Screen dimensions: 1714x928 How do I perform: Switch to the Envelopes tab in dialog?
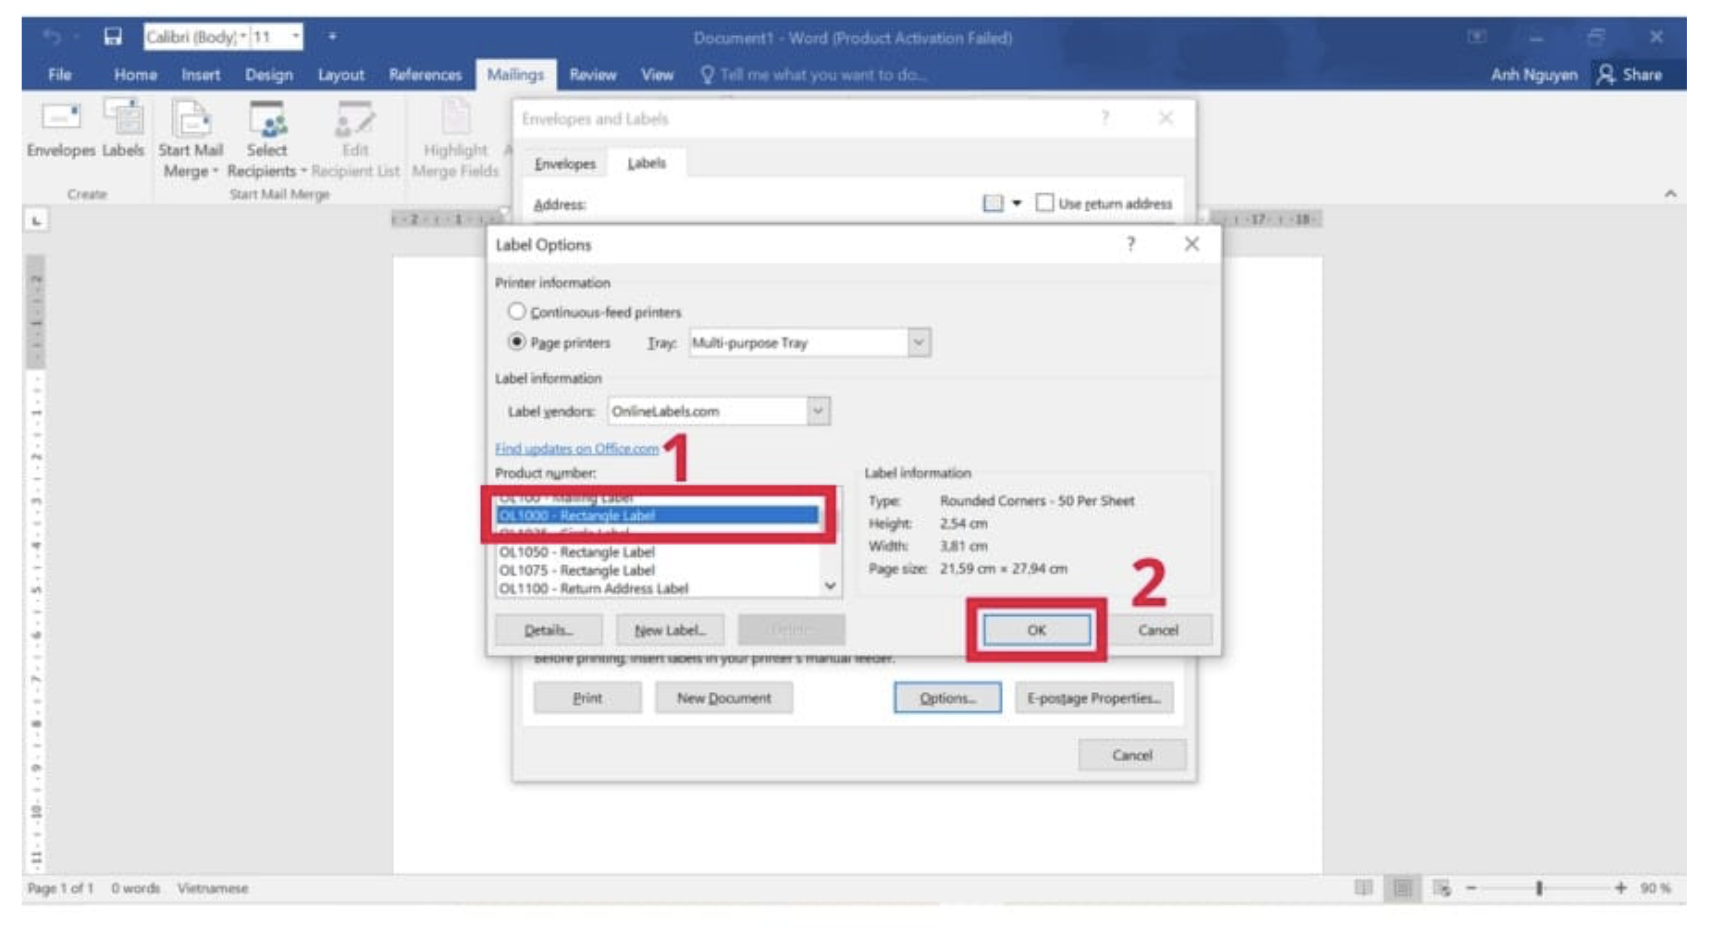[565, 164]
